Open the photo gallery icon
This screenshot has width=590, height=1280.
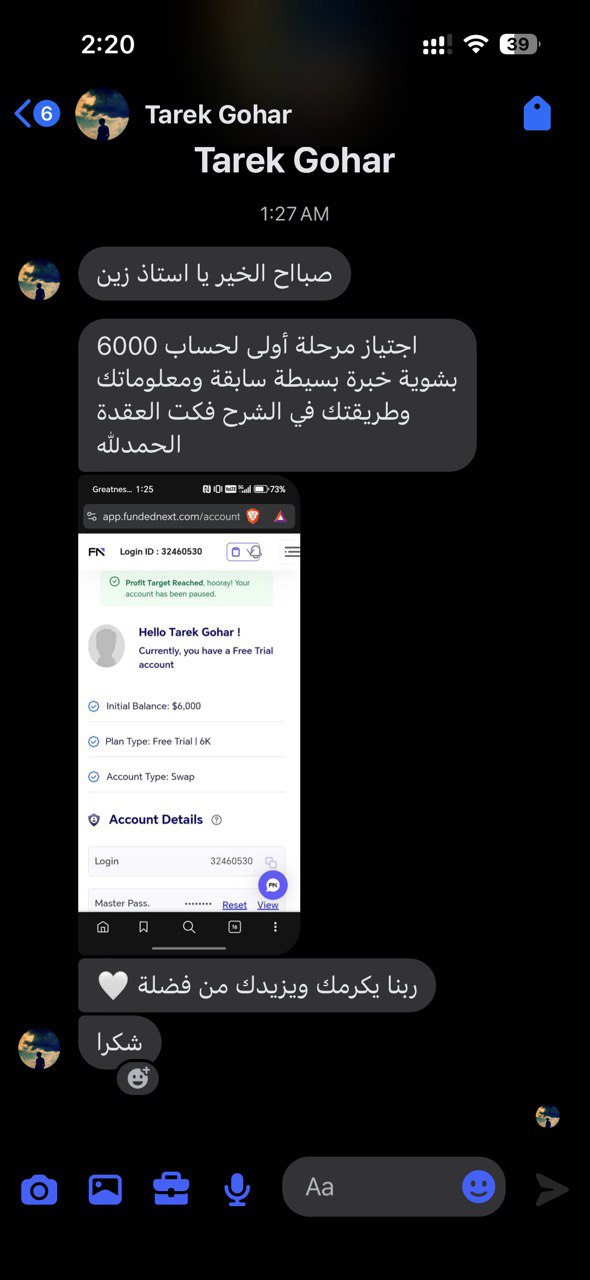pos(105,1189)
